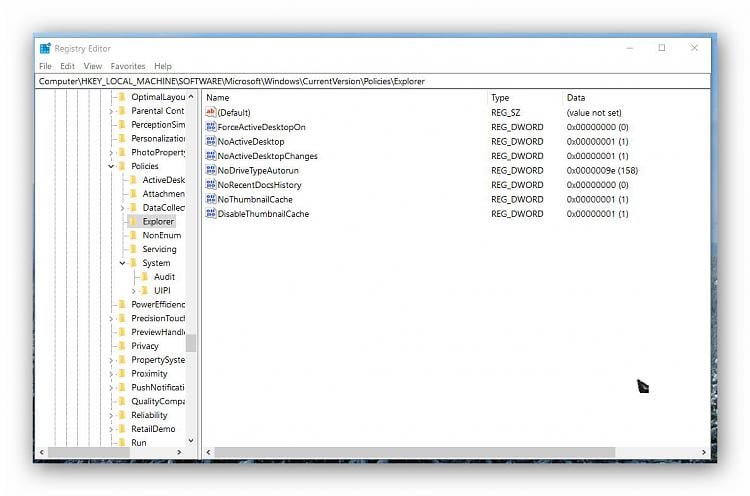This screenshot has height=496, width=750.
Task: Click the DataCollection folder icon
Action: tap(133, 208)
